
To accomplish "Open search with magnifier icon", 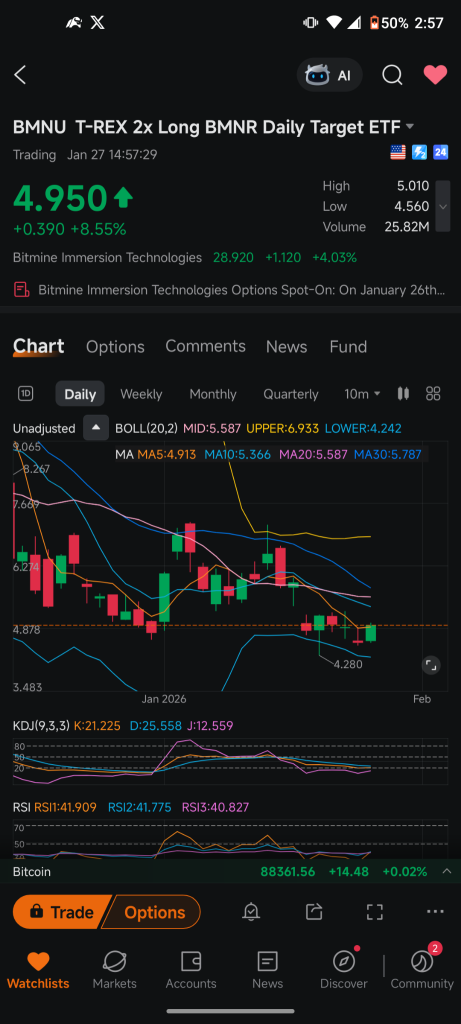I will coord(392,75).
